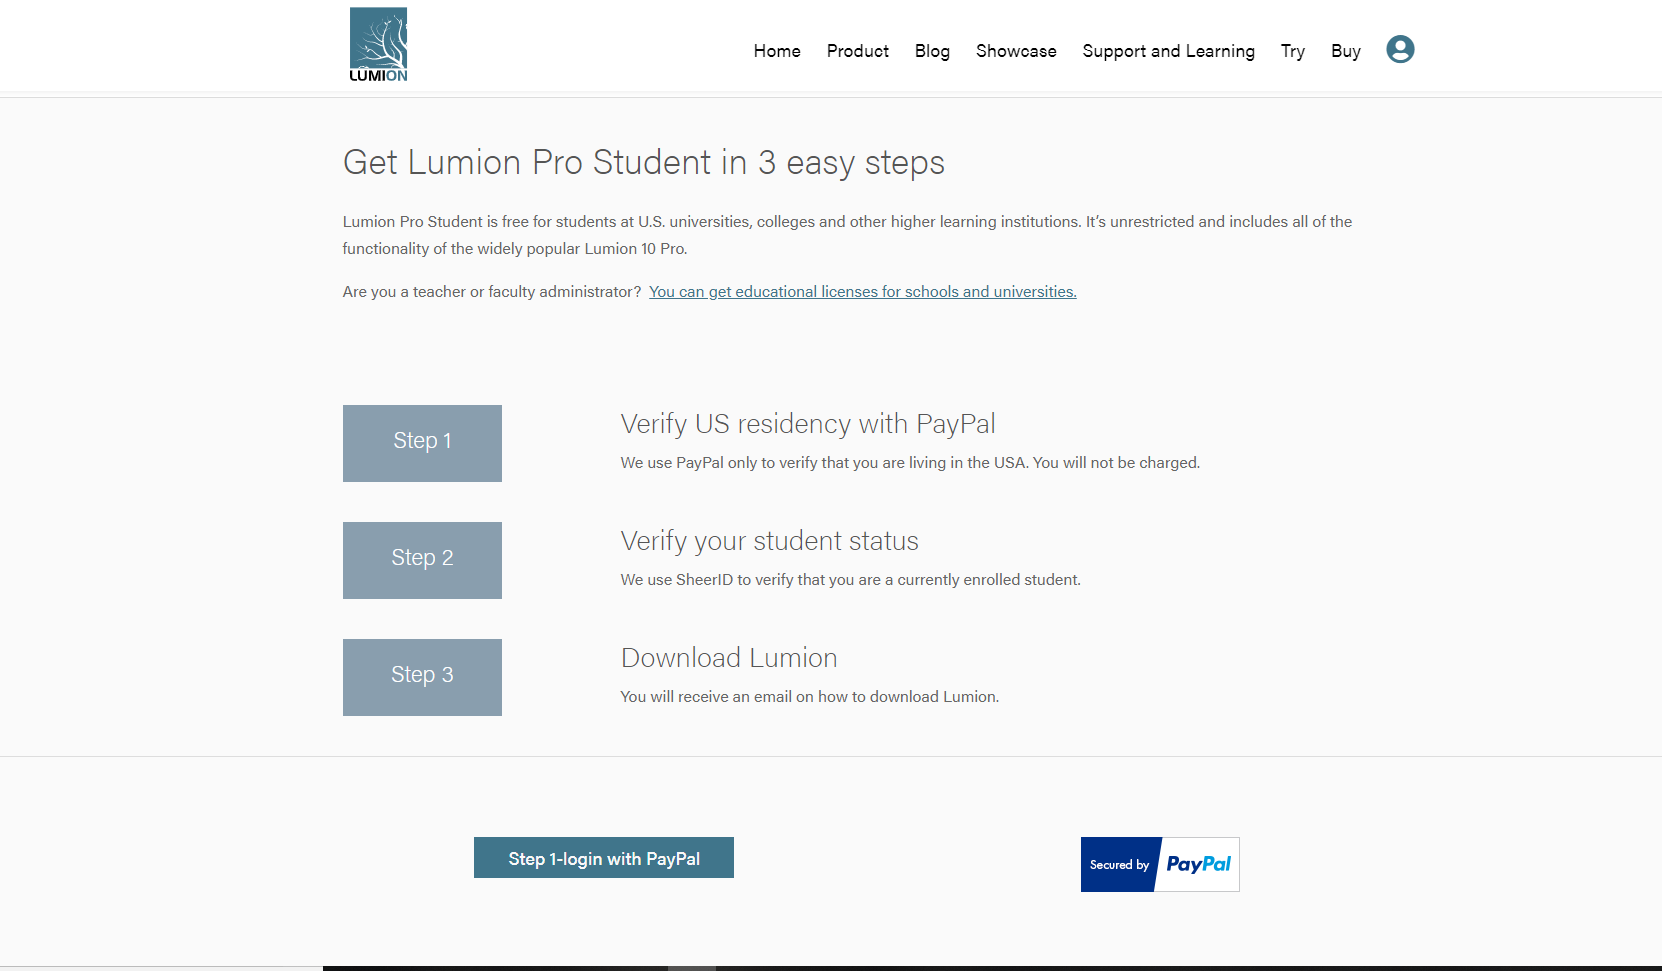
Task: Click the Download Lumion heading
Action: 729,658
